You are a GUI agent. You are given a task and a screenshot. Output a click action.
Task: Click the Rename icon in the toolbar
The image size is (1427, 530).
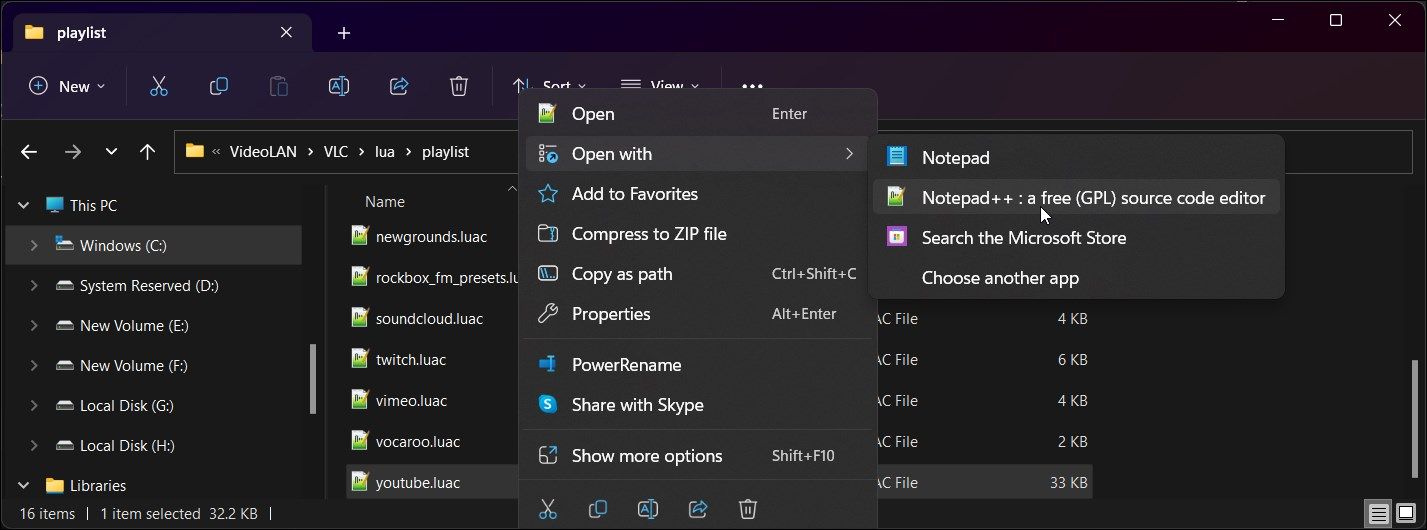coord(338,86)
